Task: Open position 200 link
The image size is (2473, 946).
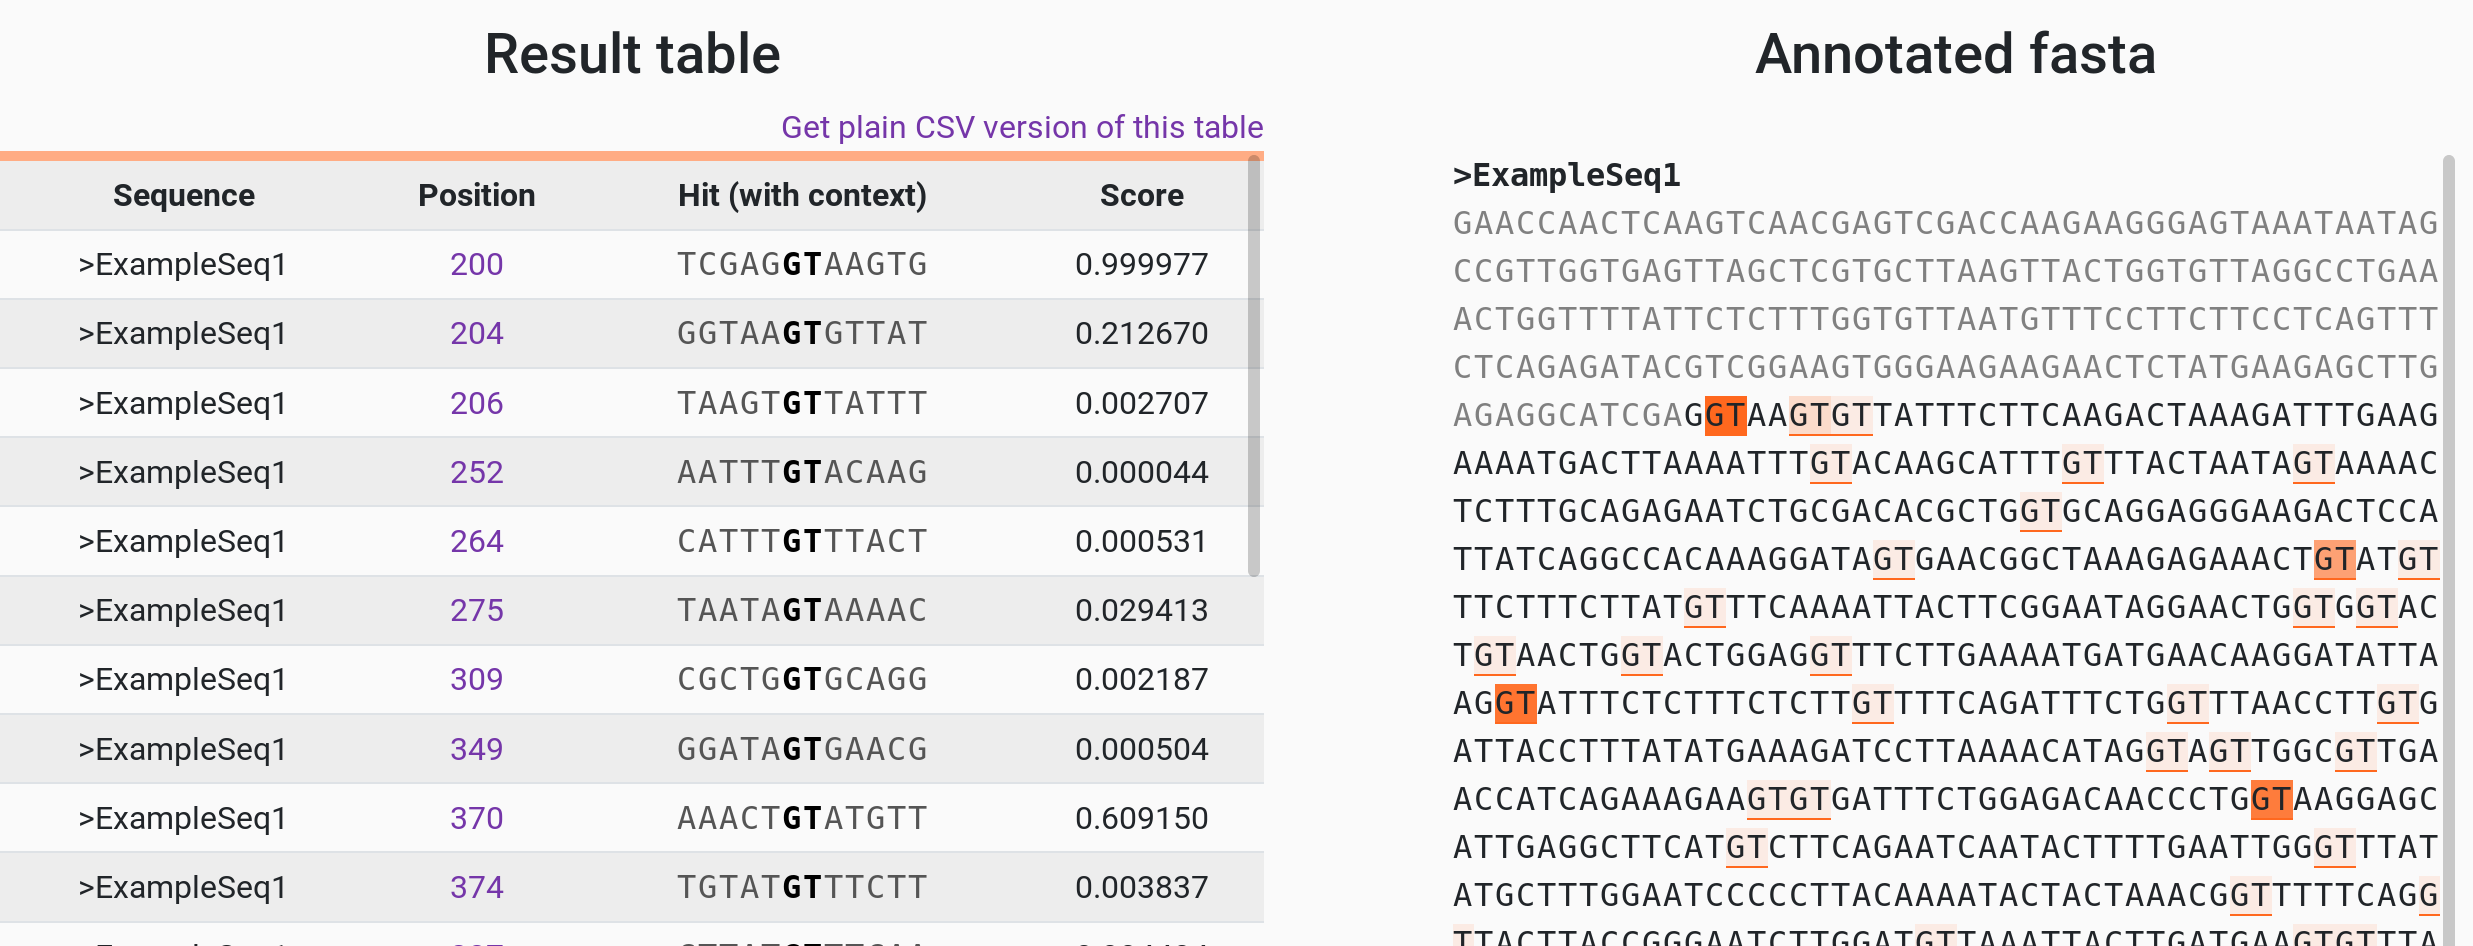Action: coord(476,264)
